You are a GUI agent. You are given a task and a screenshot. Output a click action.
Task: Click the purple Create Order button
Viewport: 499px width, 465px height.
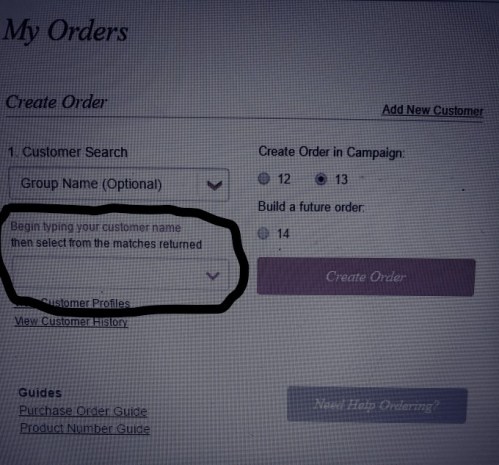(366, 277)
